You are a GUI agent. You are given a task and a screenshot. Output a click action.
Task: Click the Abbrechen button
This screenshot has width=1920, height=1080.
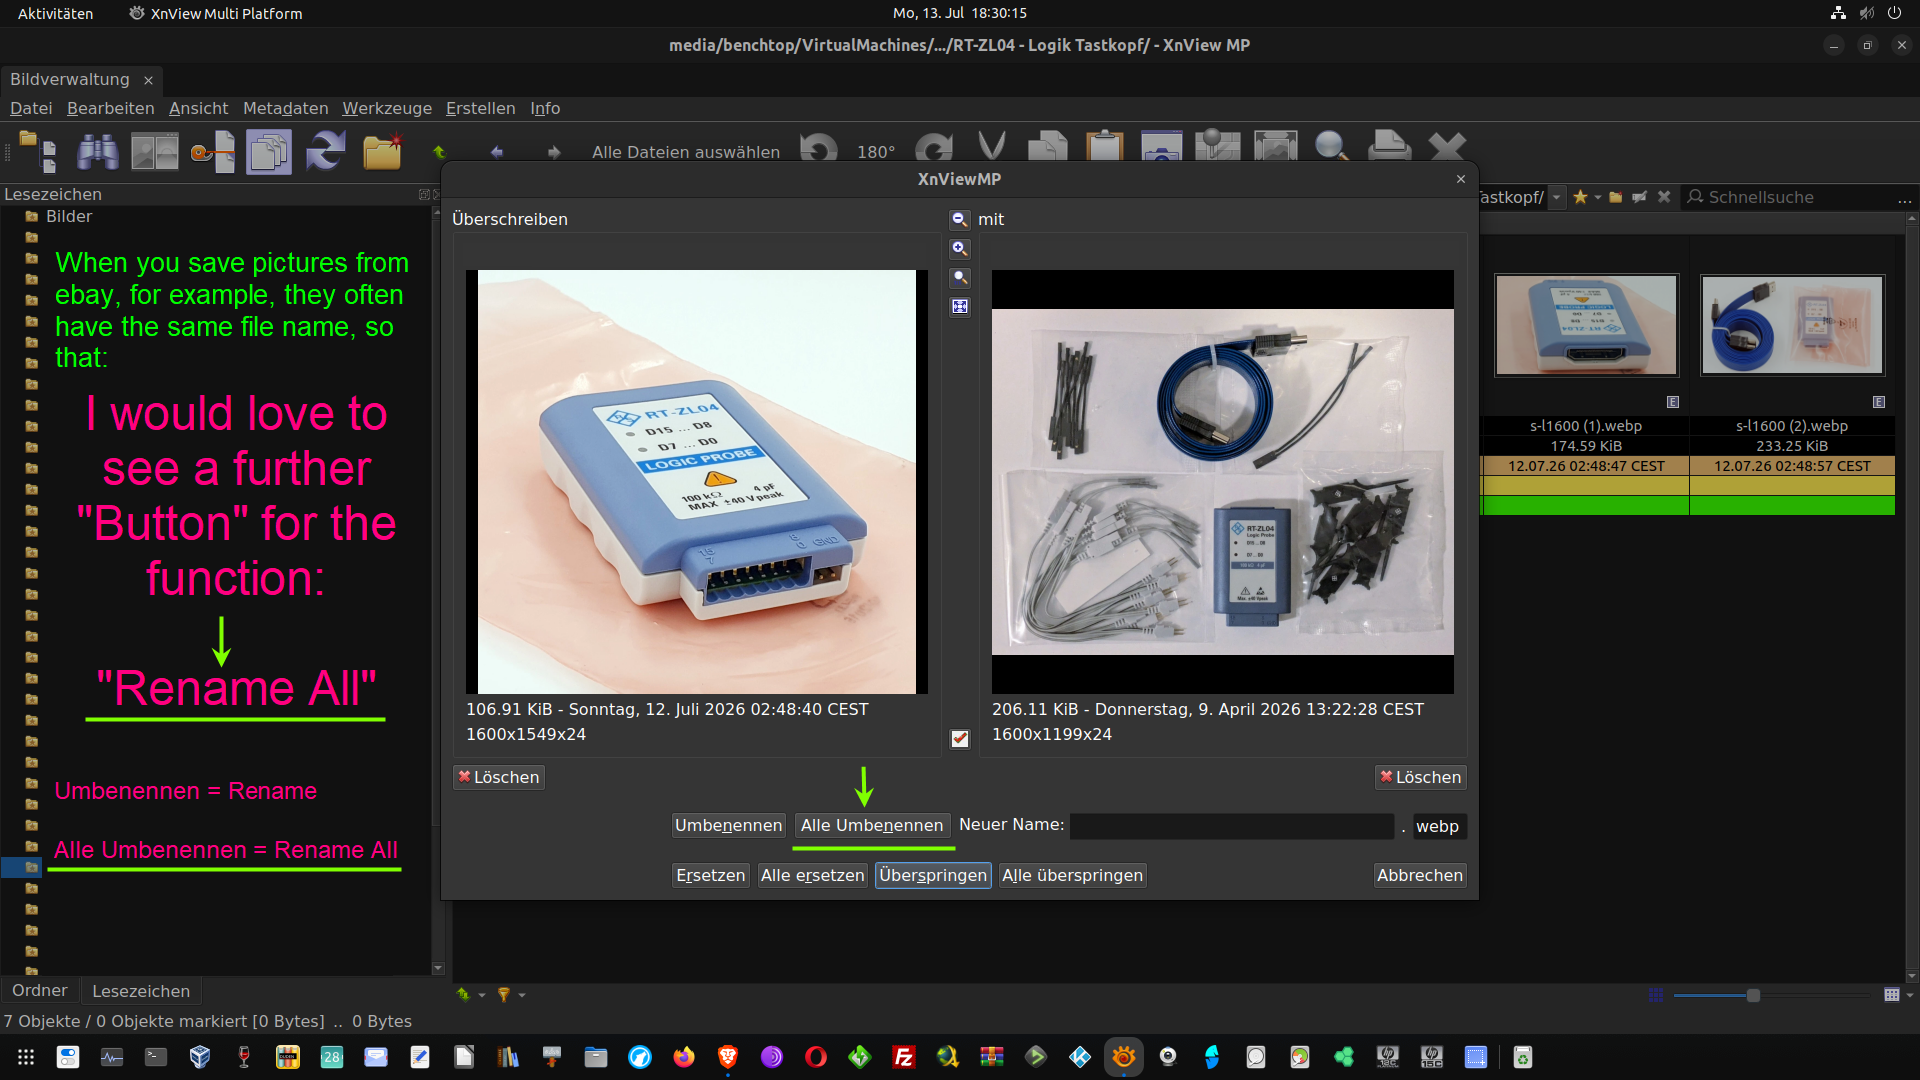pyautogui.click(x=1420, y=875)
